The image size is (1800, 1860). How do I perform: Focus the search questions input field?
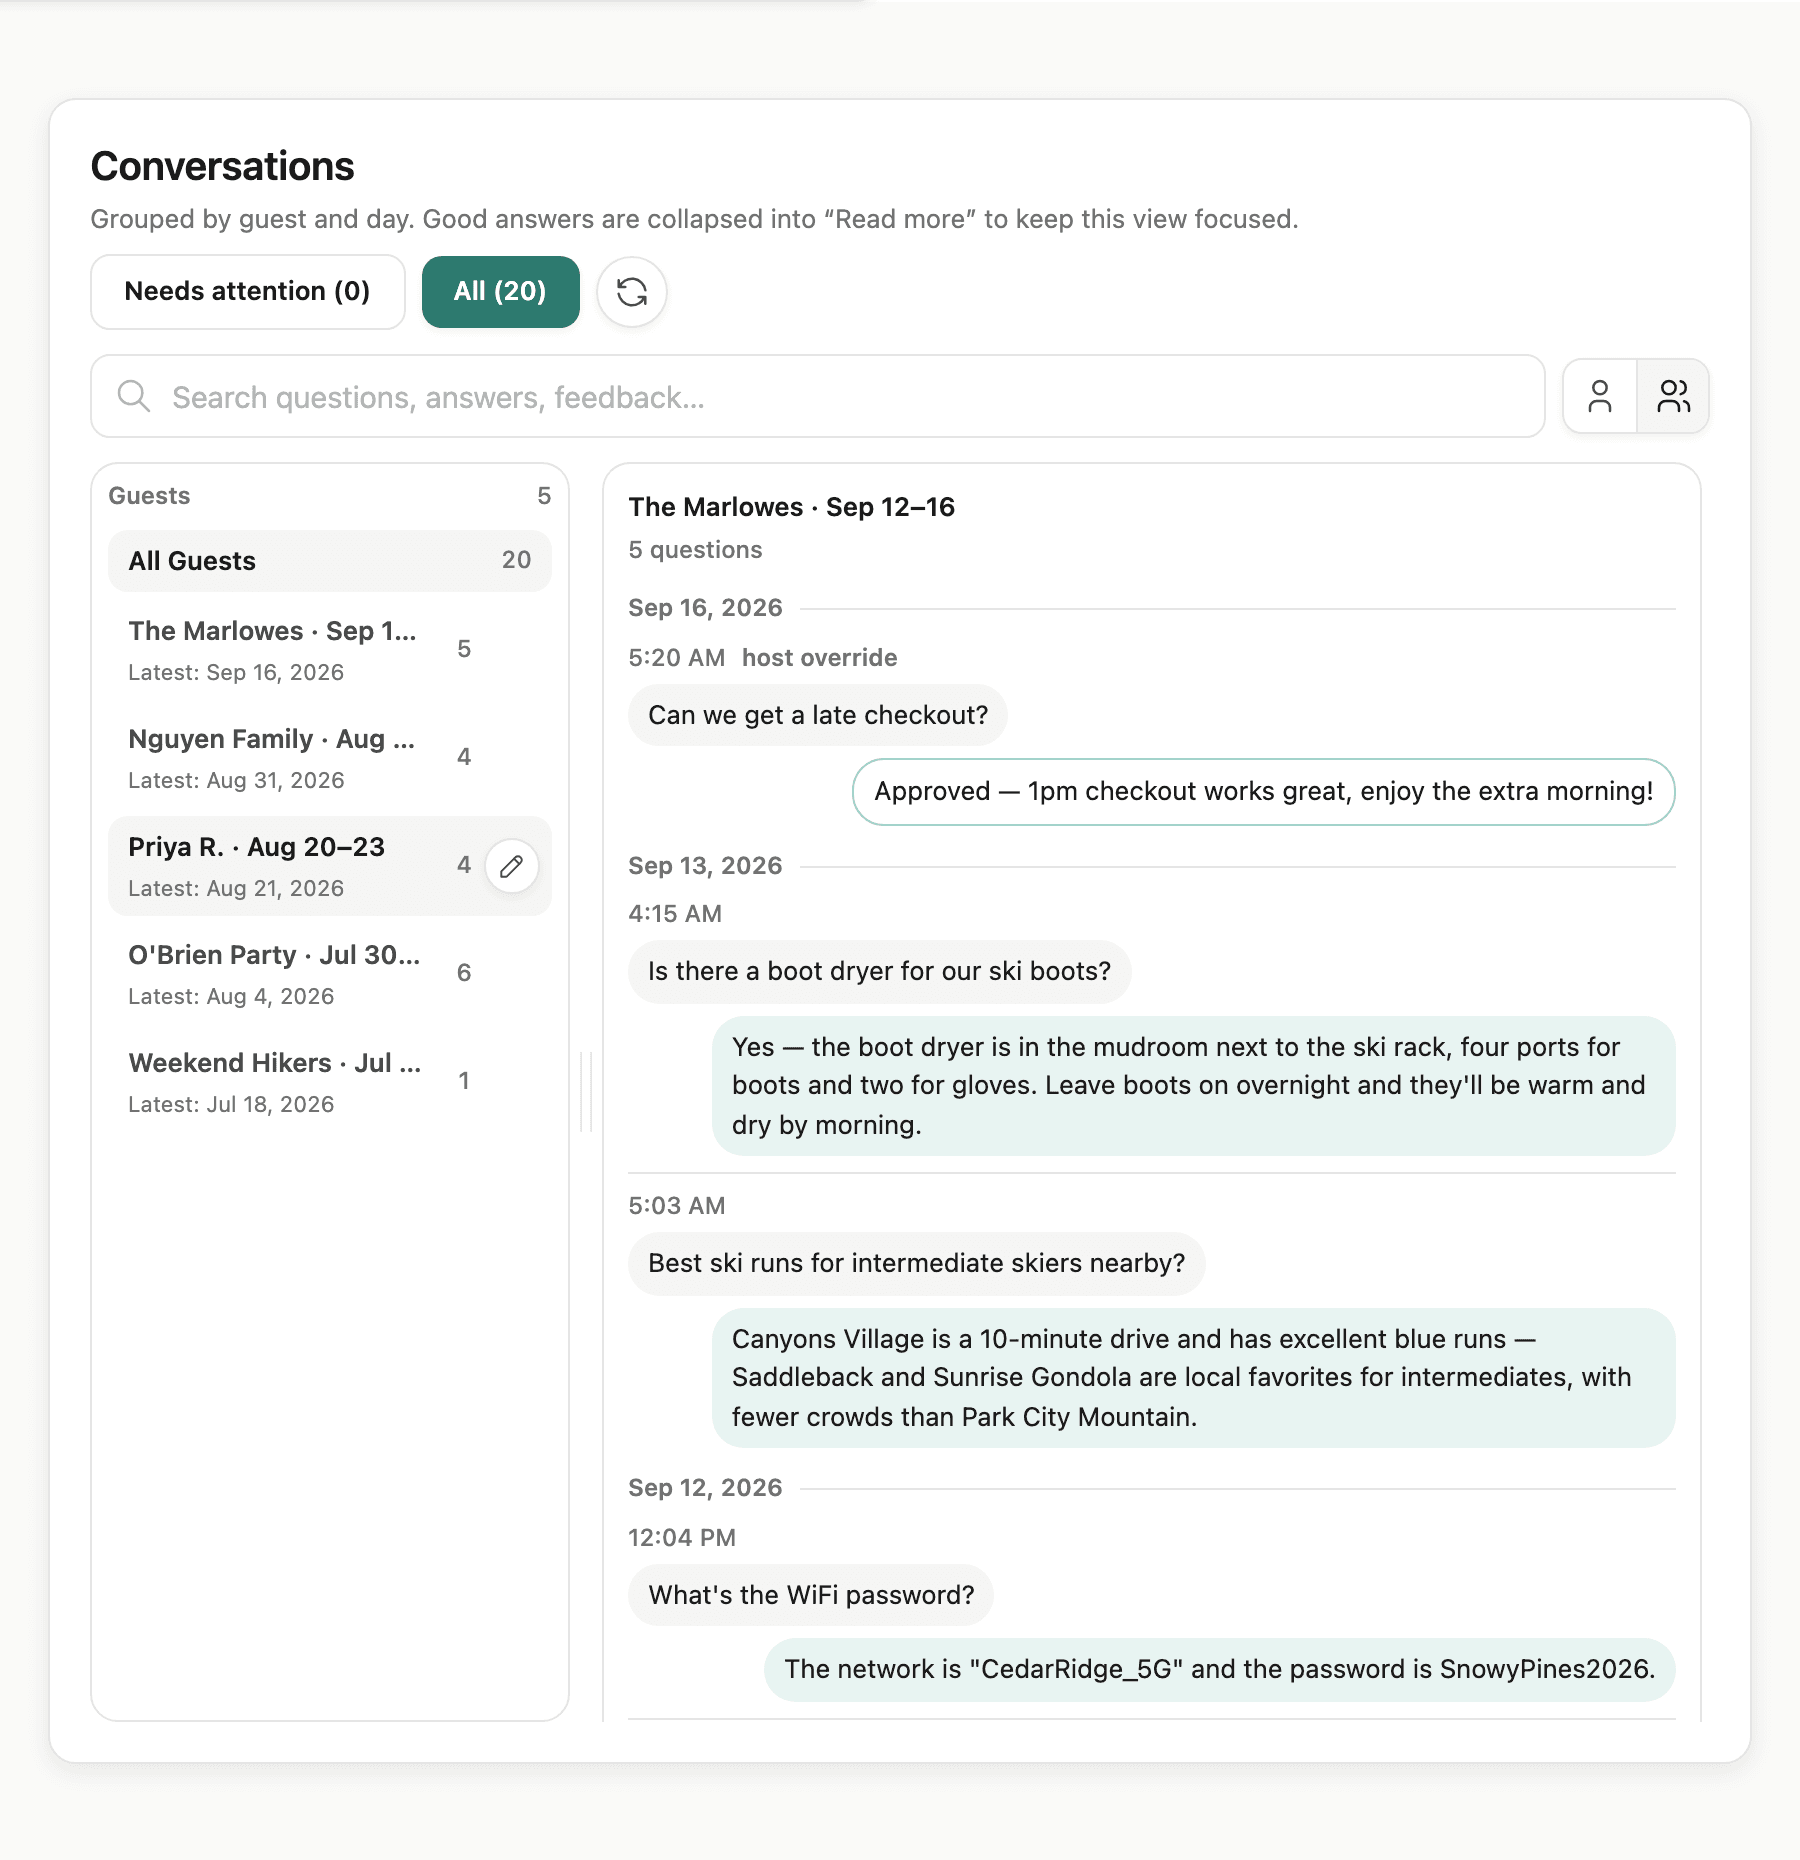818,396
